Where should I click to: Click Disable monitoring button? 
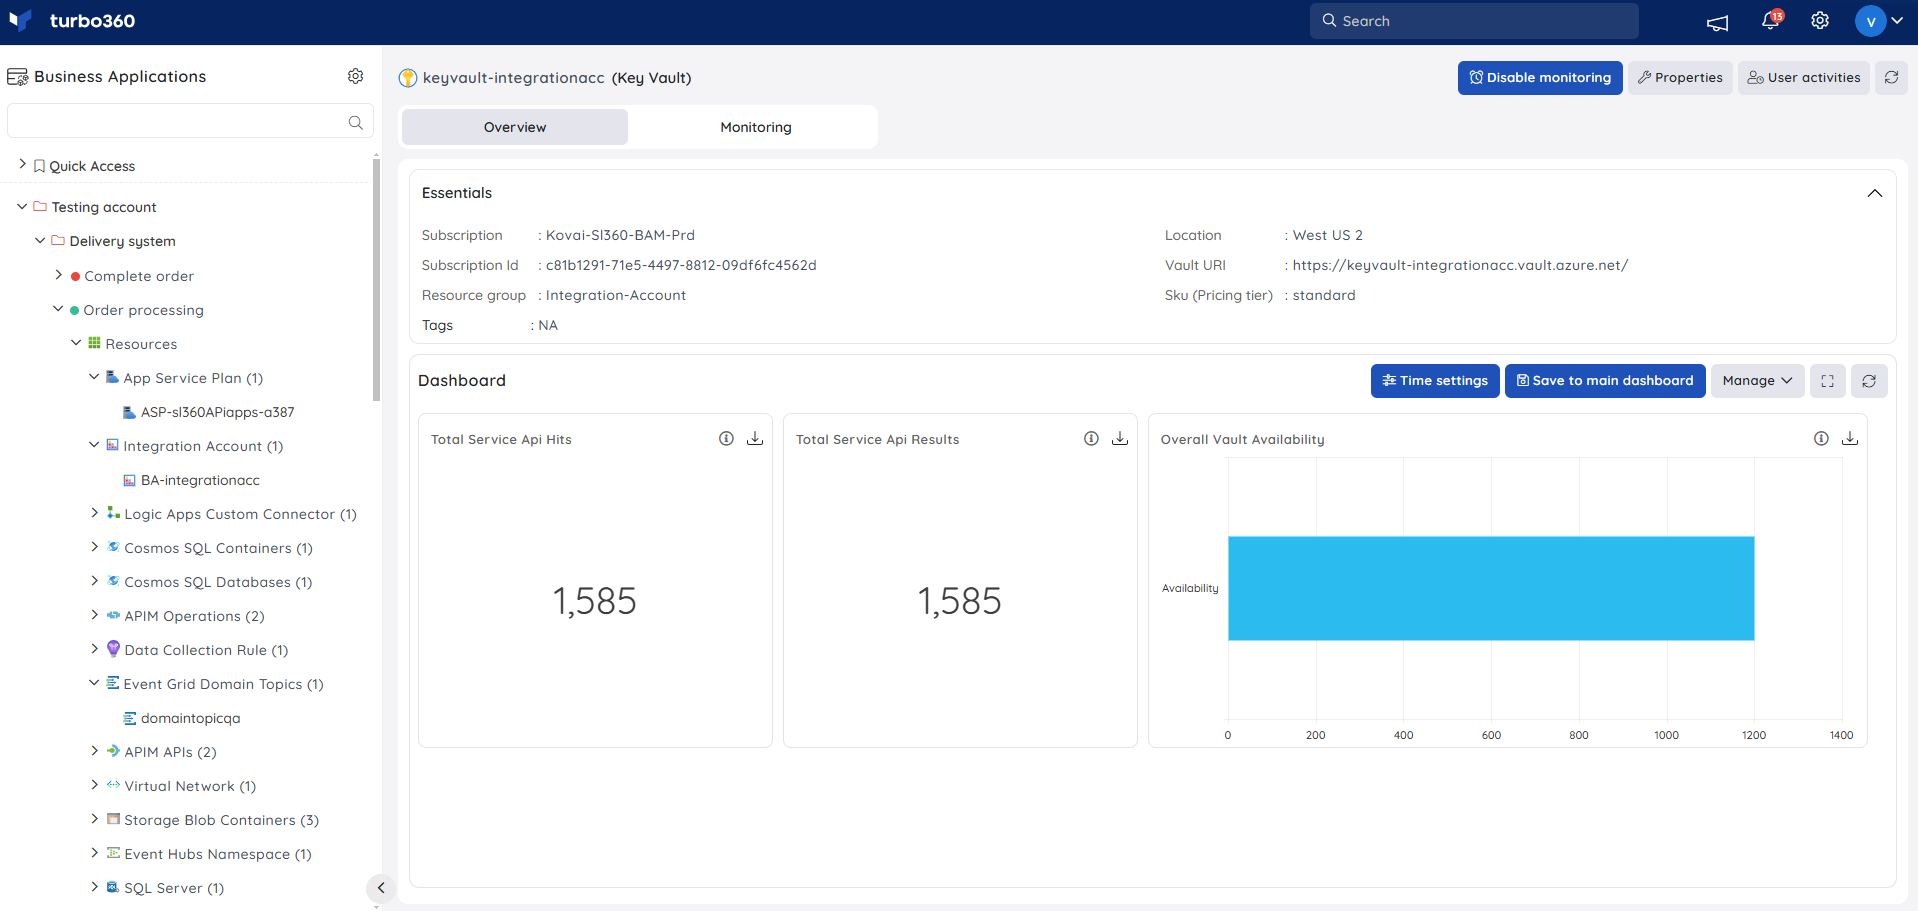pos(1540,78)
